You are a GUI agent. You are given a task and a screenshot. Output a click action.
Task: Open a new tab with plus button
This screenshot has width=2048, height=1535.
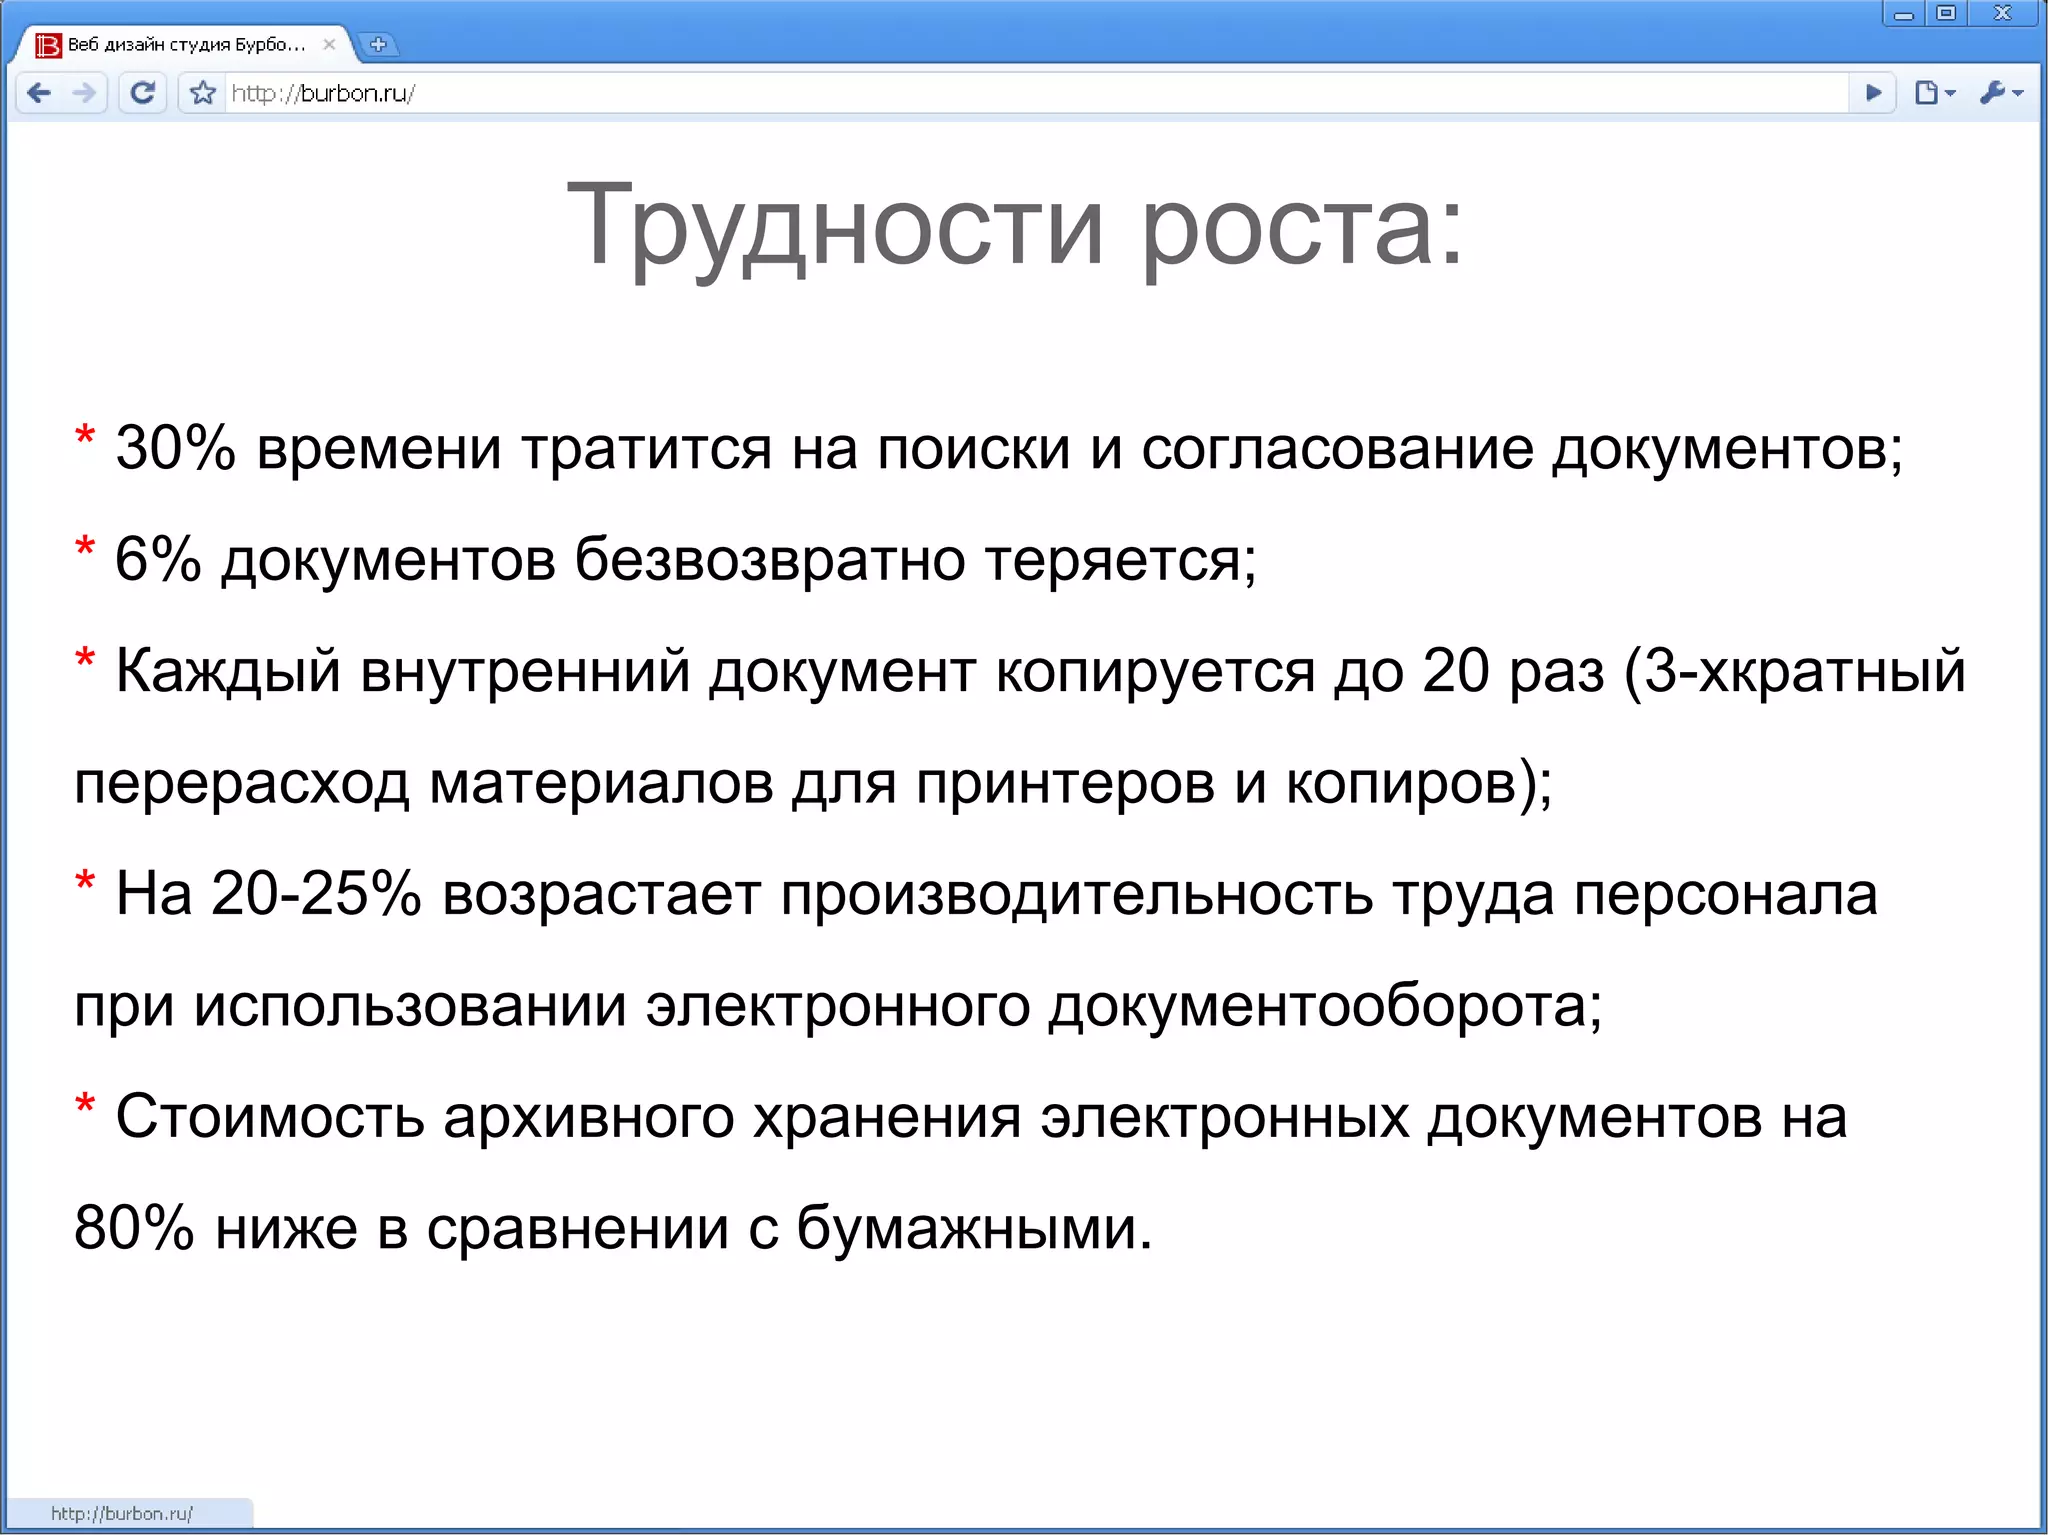378,44
